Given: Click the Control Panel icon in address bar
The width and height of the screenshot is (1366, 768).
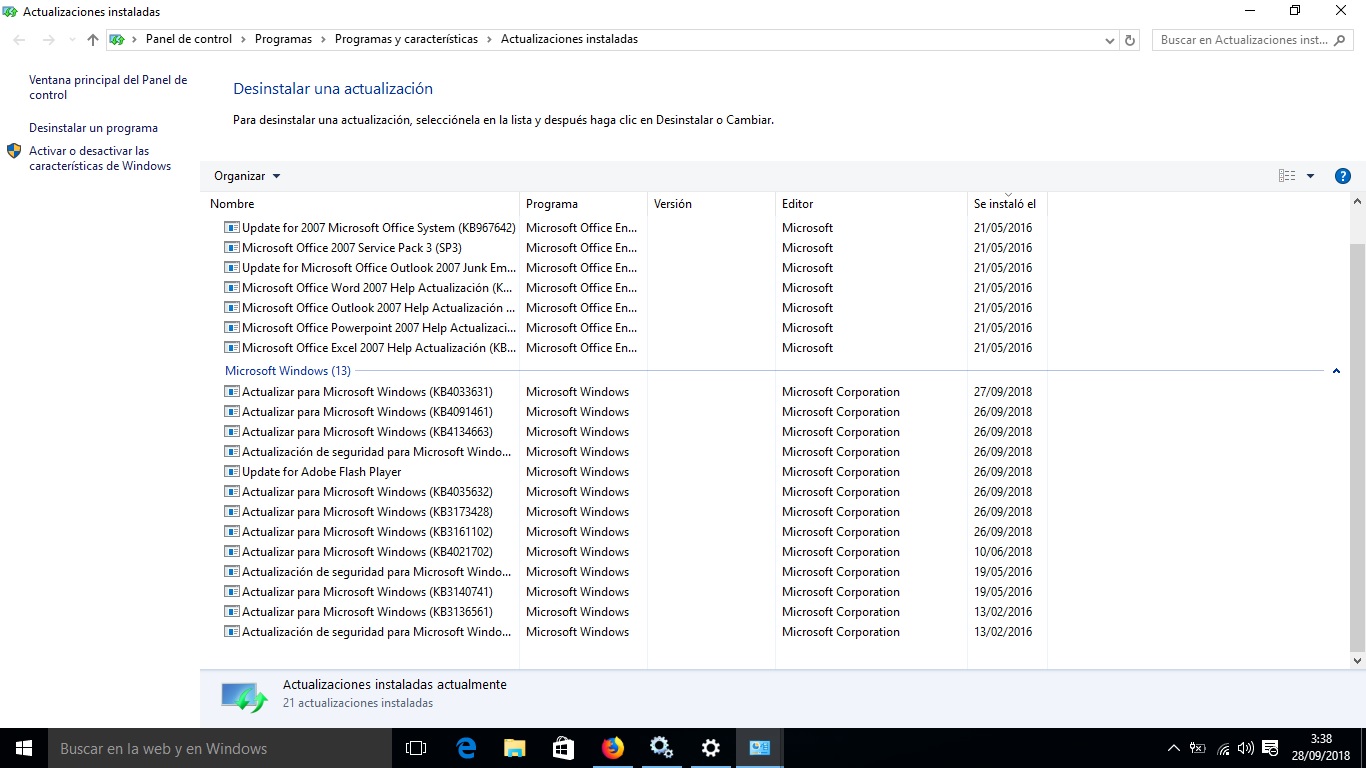Looking at the screenshot, I should click(117, 40).
